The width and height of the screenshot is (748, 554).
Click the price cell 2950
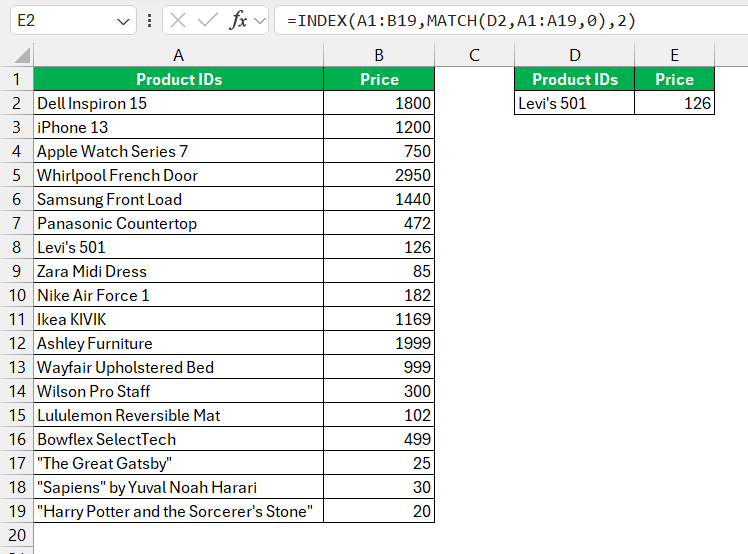[379, 175]
